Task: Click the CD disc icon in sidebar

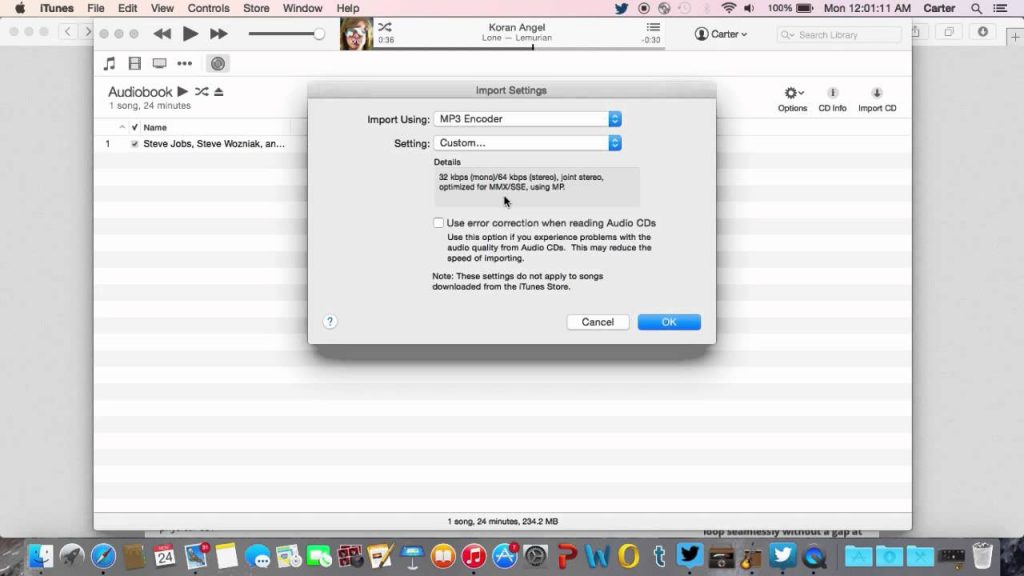Action: [x=219, y=64]
